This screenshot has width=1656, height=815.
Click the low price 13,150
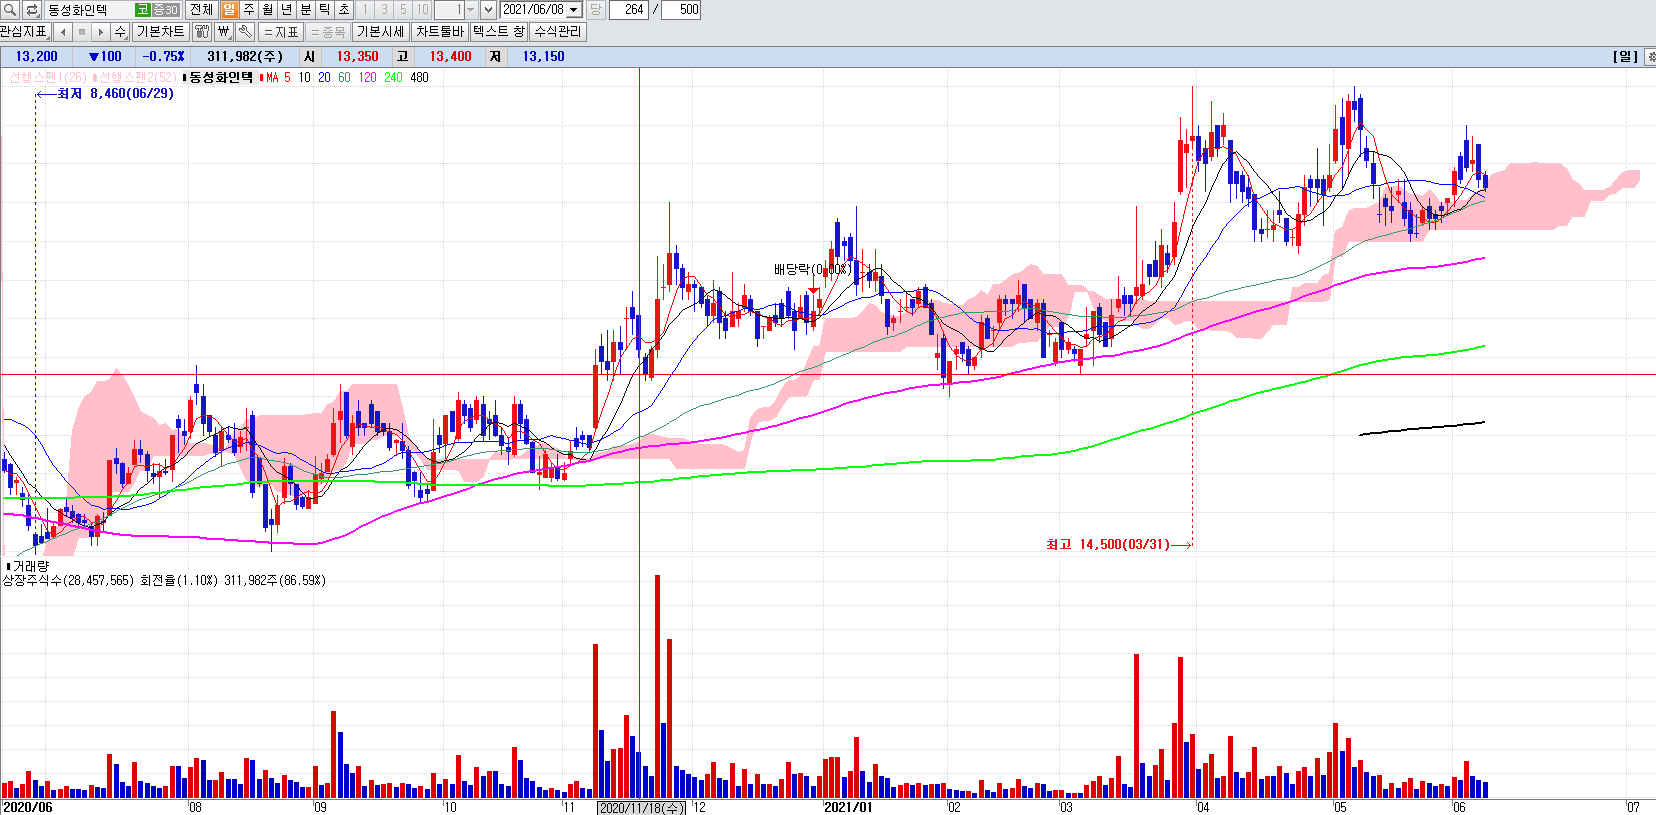pos(543,57)
